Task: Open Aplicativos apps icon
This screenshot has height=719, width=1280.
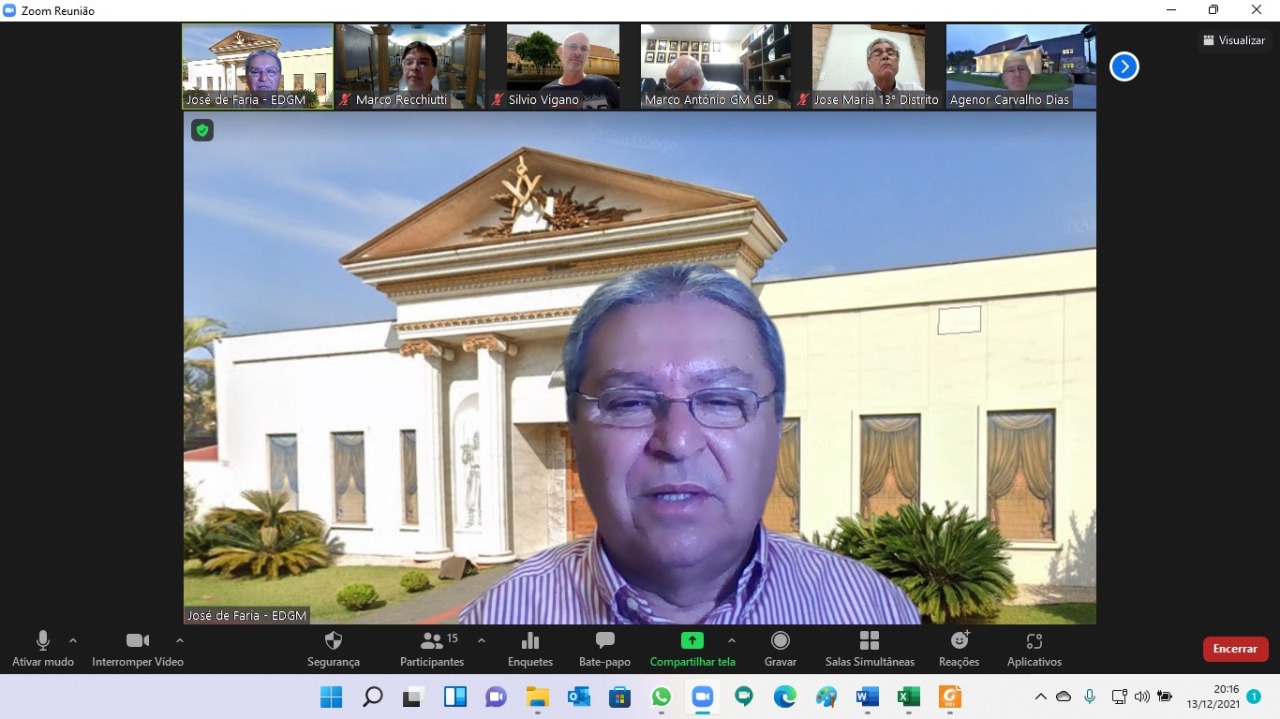Action: point(1034,641)
